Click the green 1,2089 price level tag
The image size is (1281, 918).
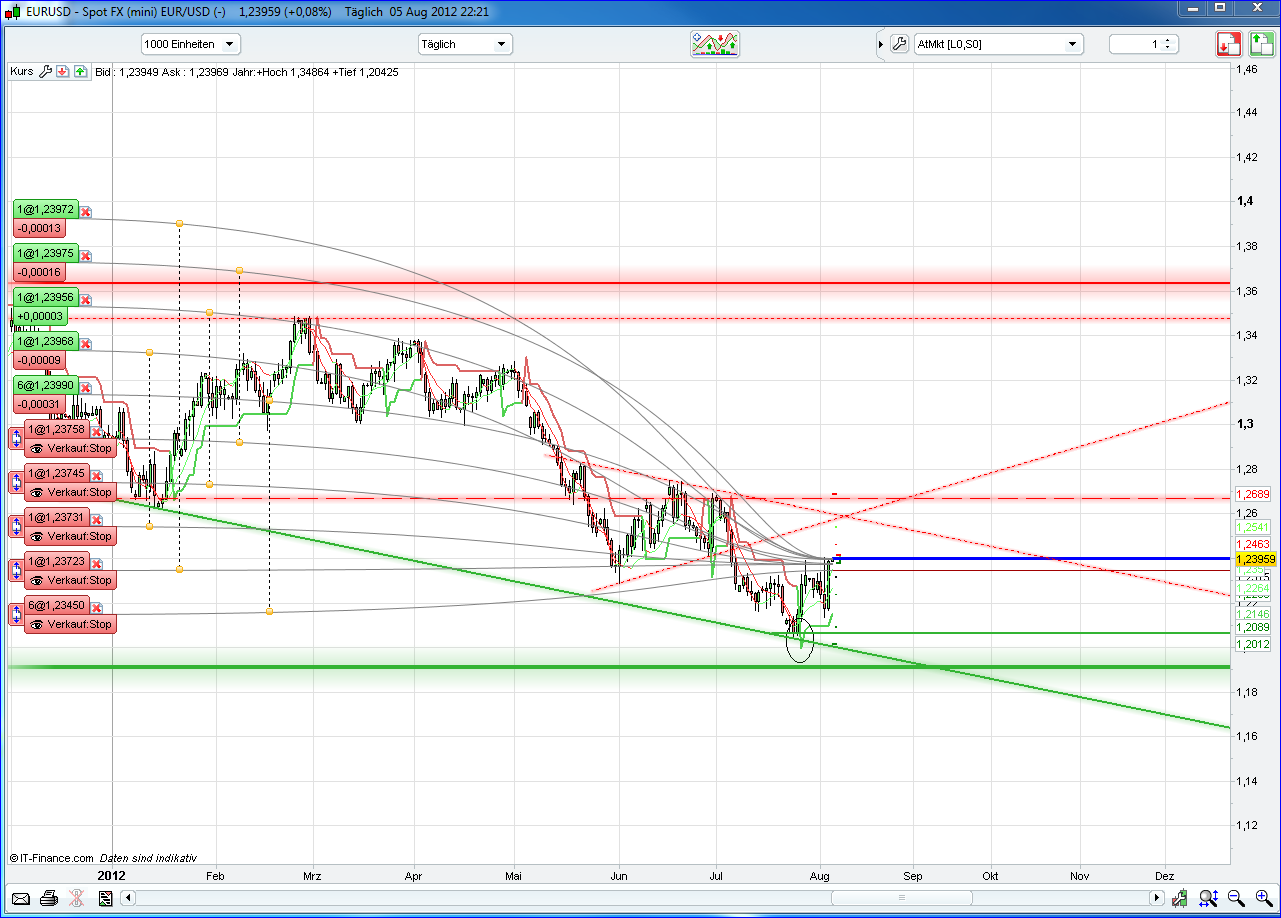1253,627
